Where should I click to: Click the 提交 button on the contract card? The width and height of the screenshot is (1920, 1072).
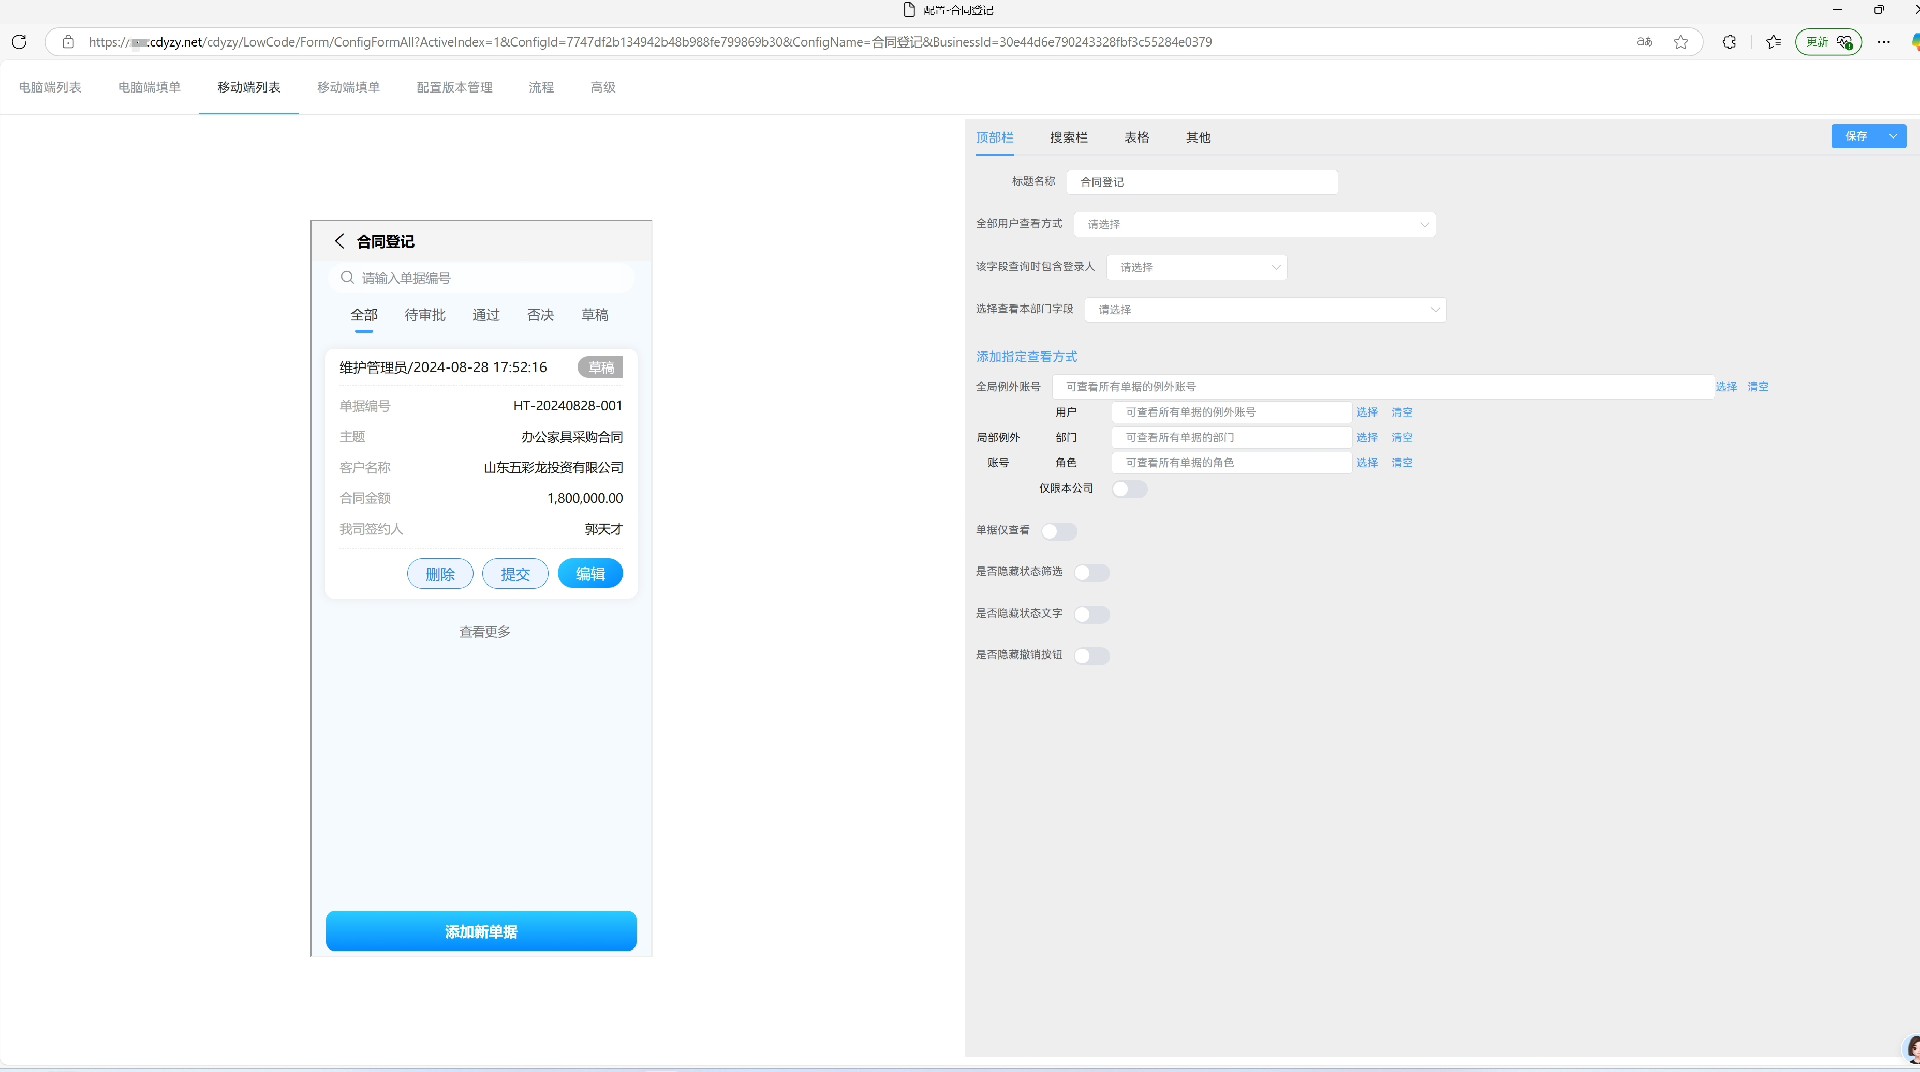pos(515,574)
